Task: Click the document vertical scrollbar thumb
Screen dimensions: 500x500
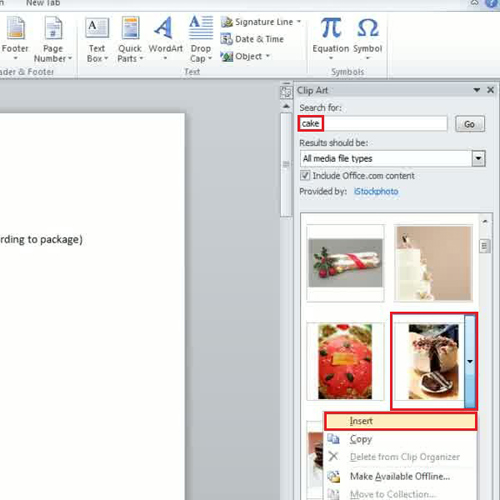Action: [x=286, y=165]
